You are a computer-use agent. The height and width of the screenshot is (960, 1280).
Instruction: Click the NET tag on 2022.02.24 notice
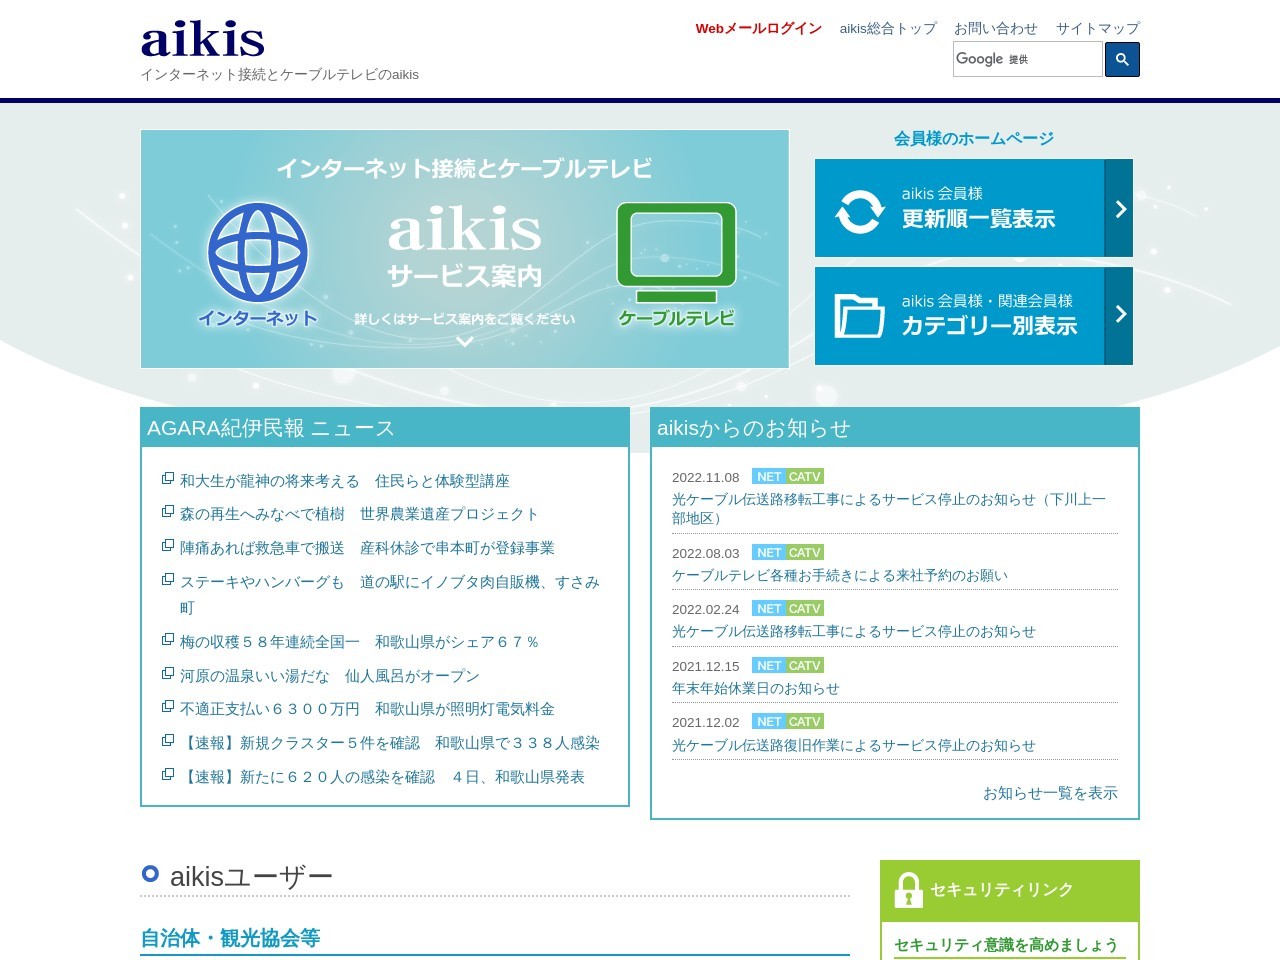pos(769,609)
